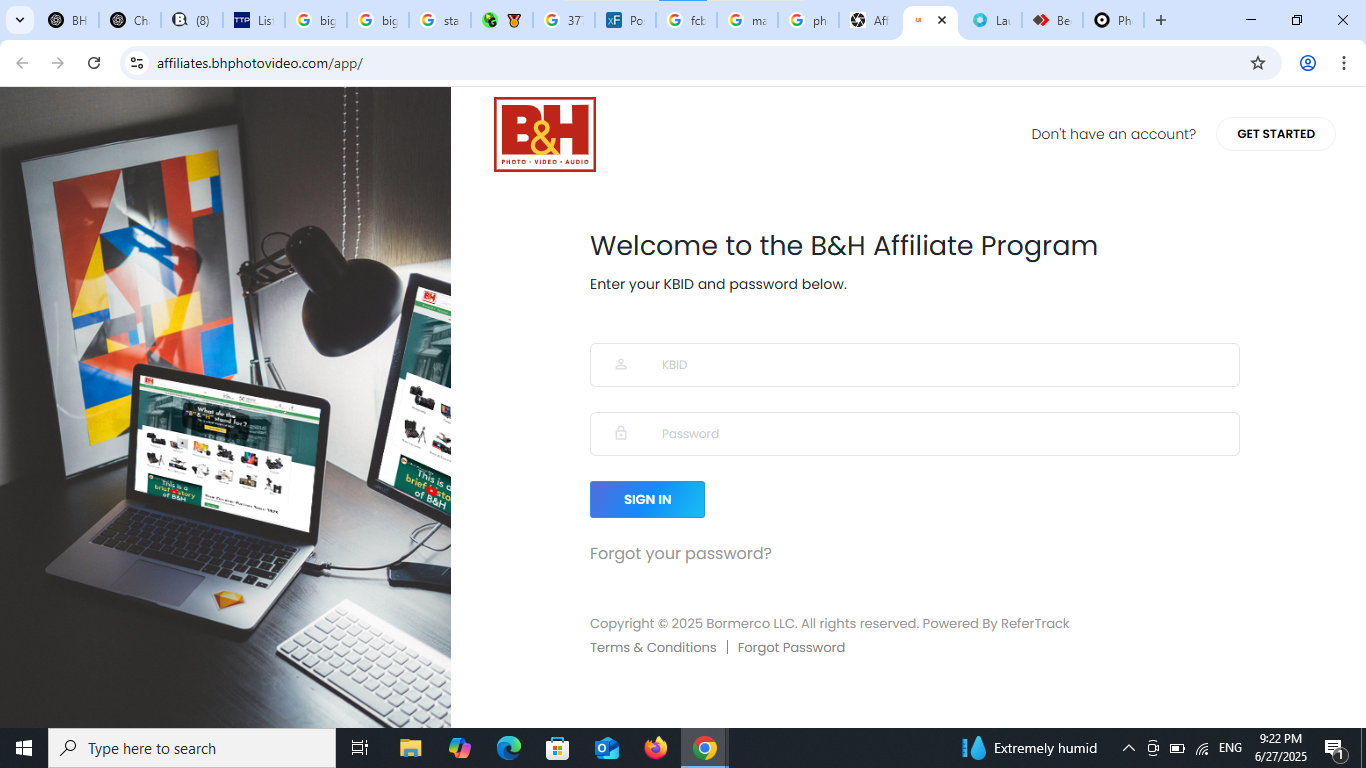The height and width of the screenshot is (768, 1366).
Task: Click the 'Type here to search' box
Action: click(192, 748)
